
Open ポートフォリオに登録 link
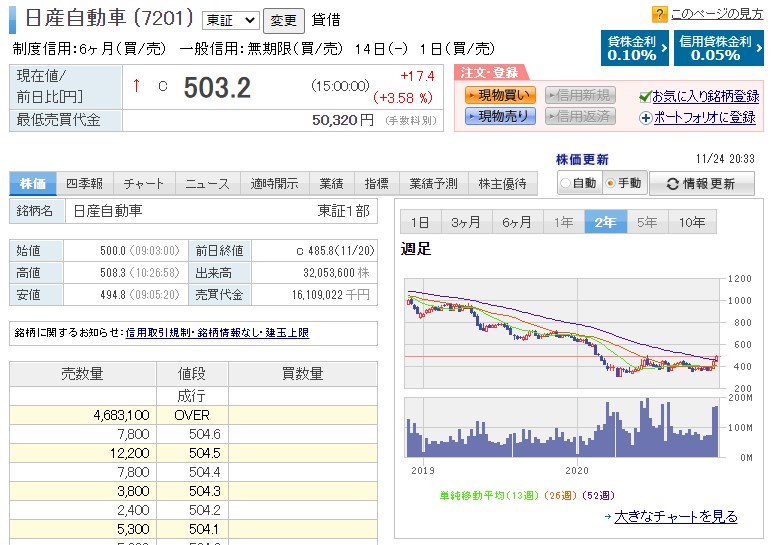click(705, 118)
